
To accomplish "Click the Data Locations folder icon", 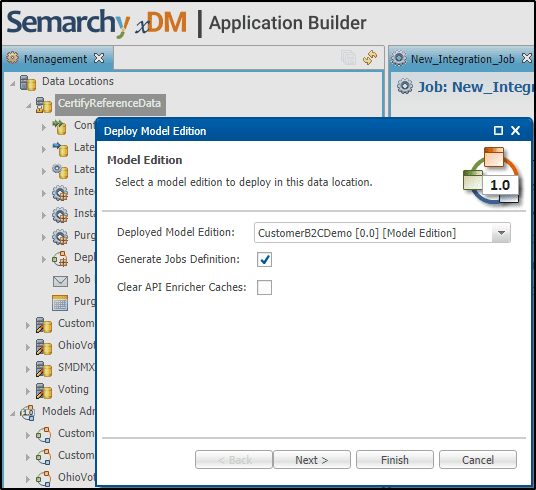I will click(x=28, y=82).
